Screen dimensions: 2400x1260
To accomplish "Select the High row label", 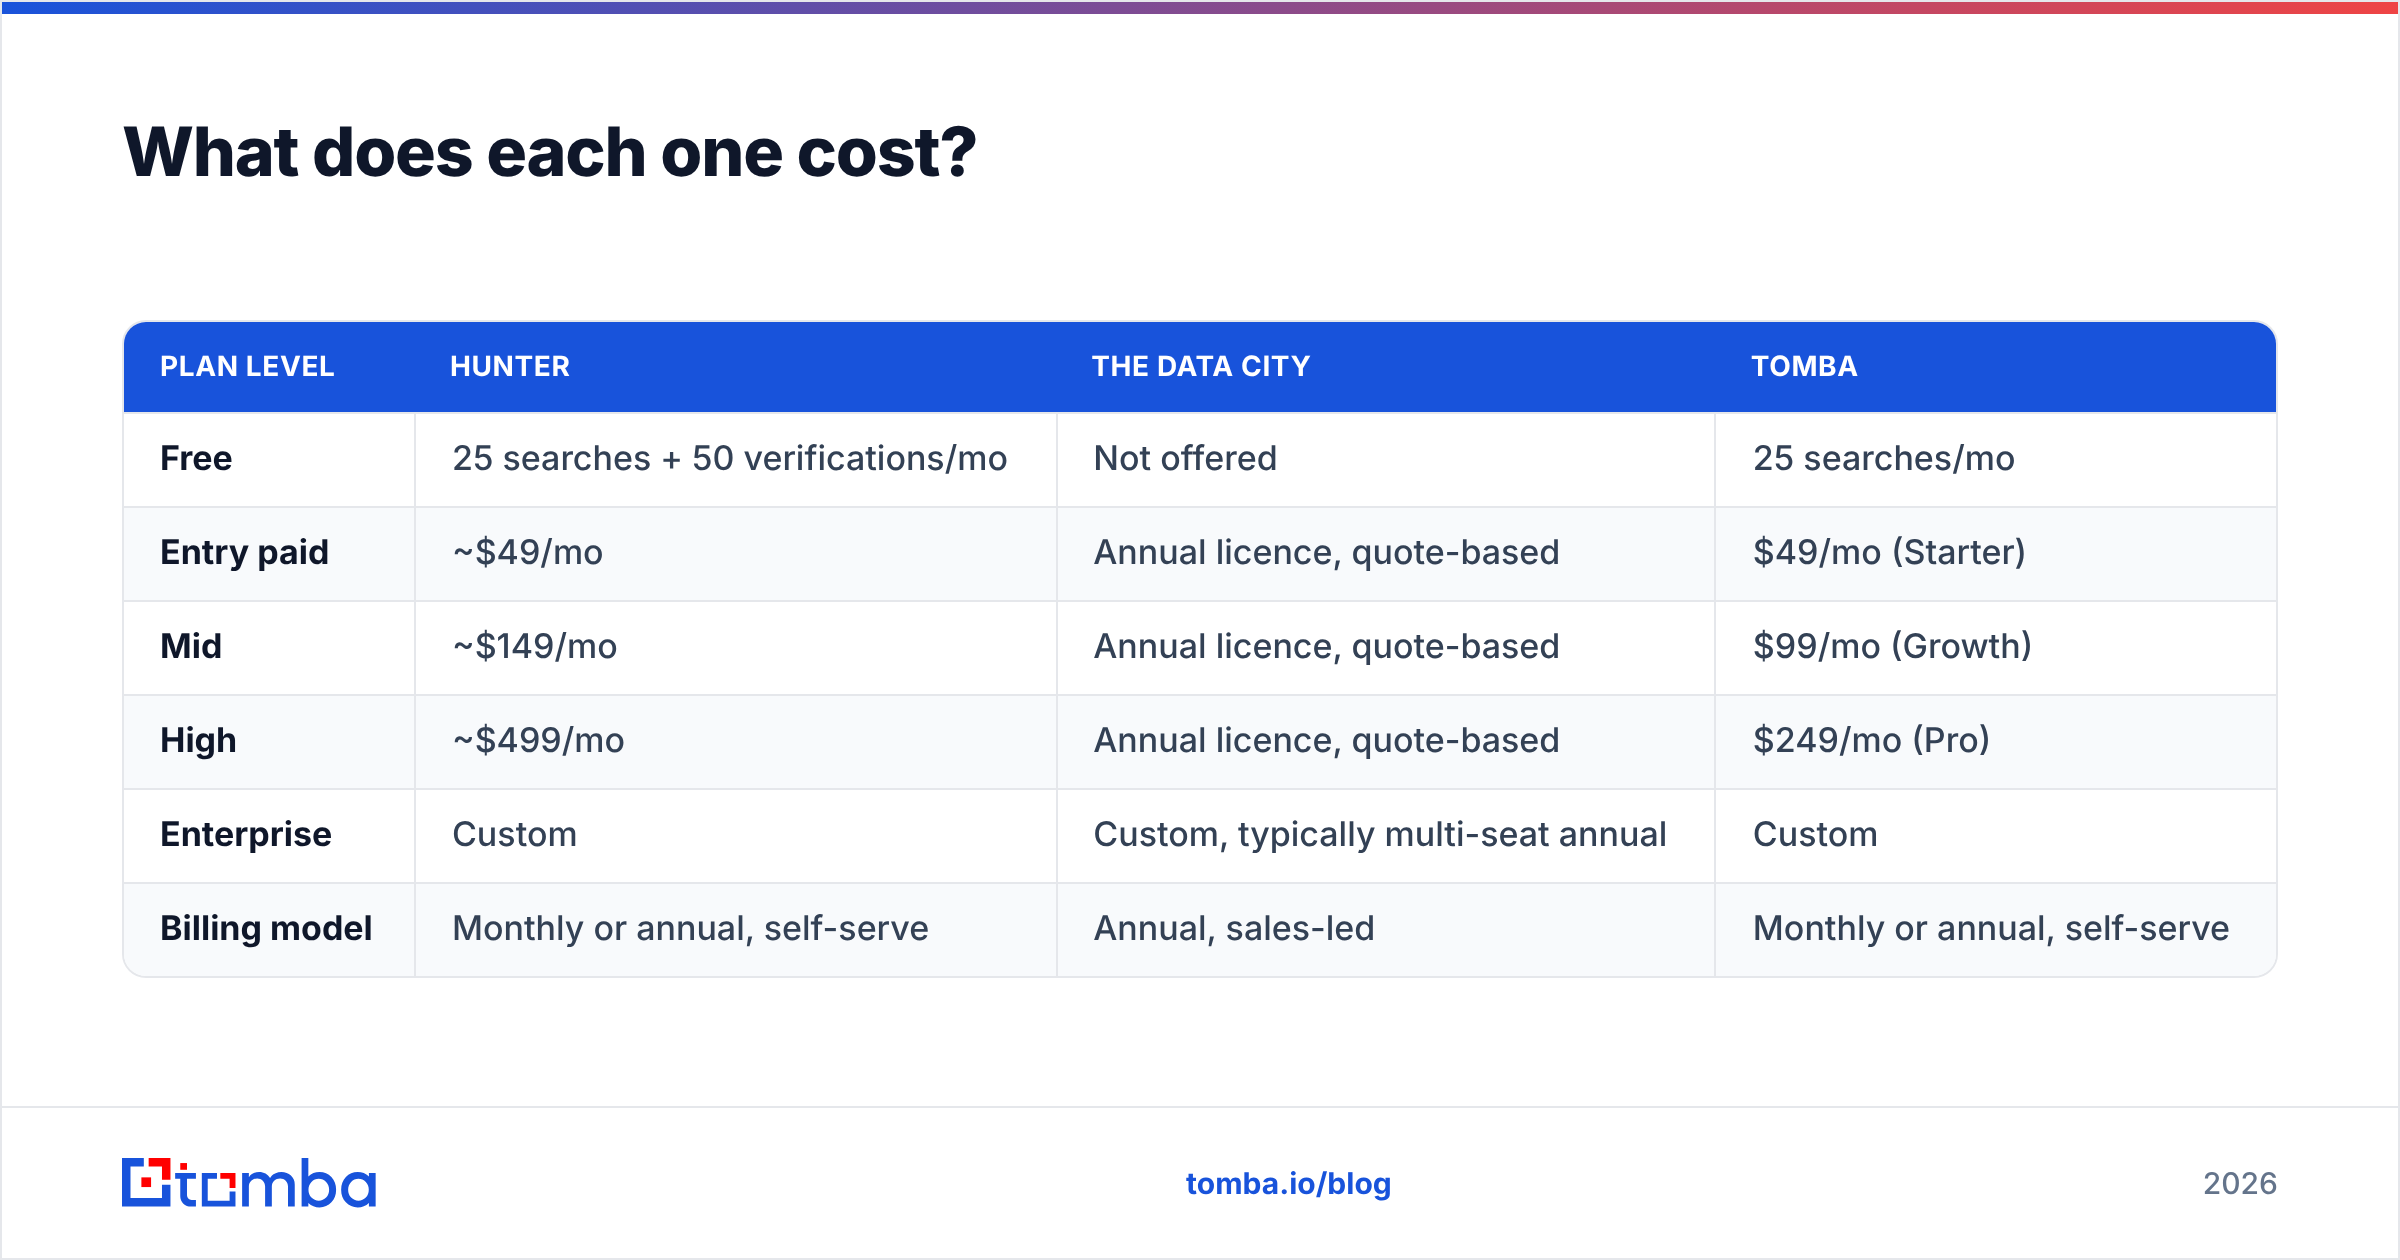I will pos(198,740).
